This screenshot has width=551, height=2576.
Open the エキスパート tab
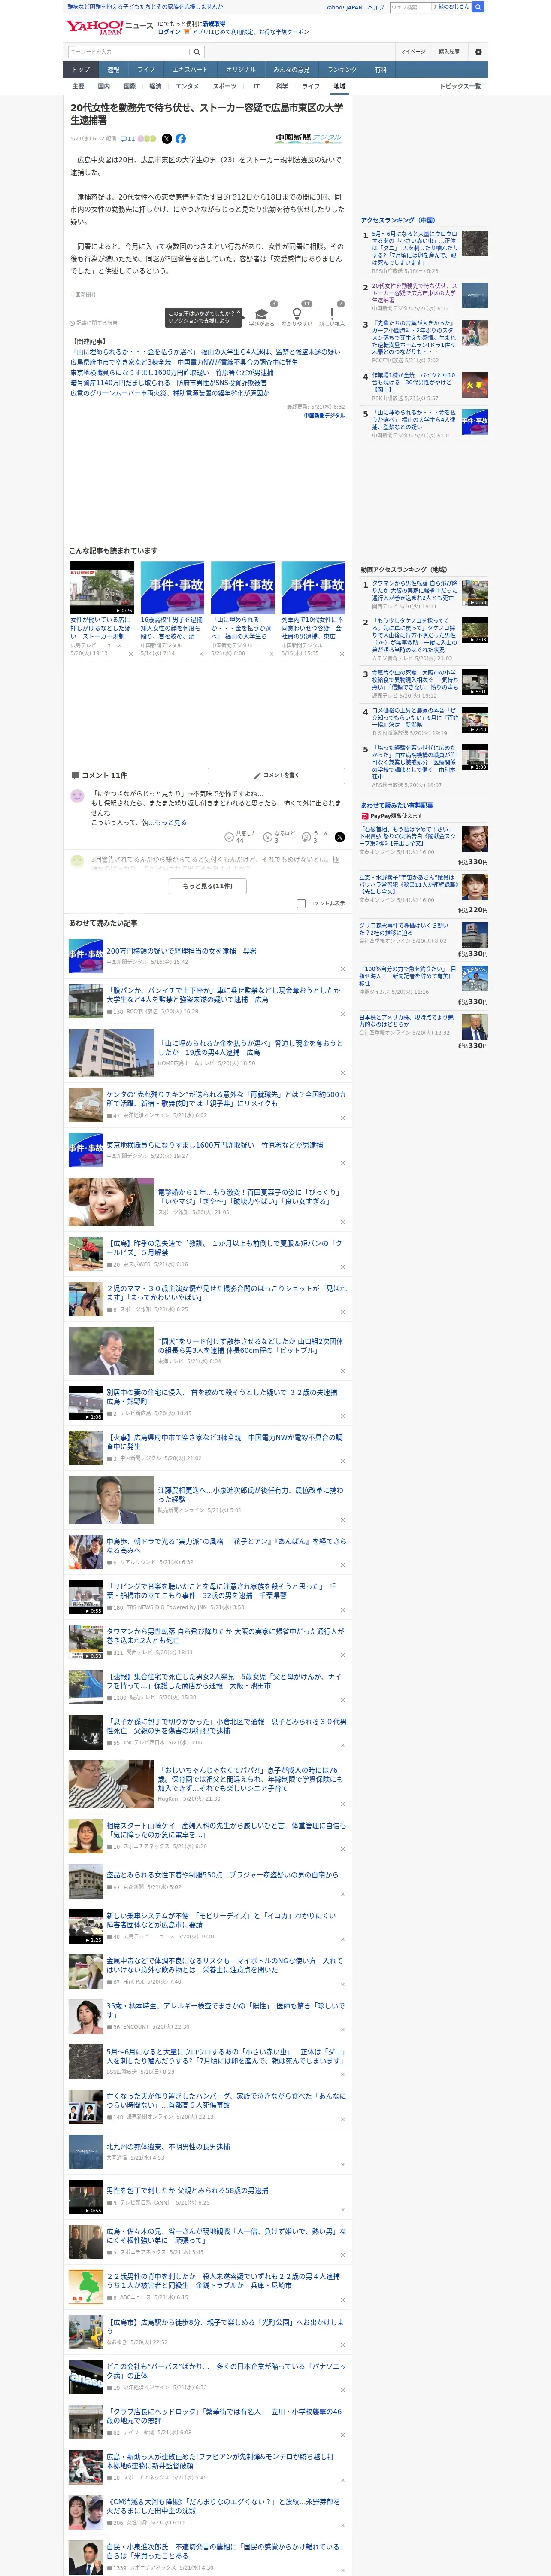[x=190, y=70]
